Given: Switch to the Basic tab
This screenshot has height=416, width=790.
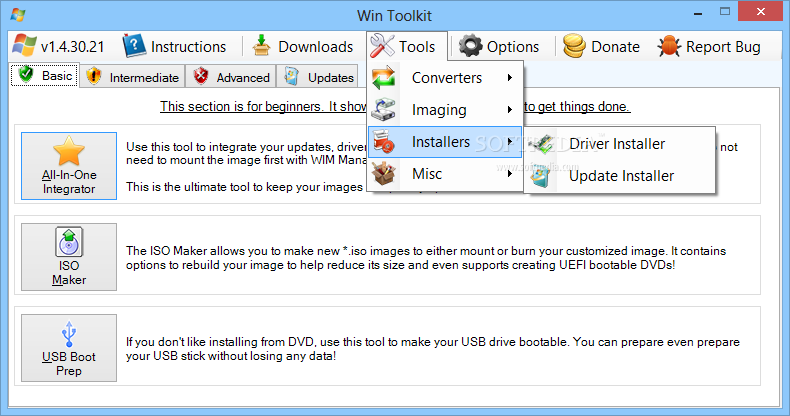Looking at the screenshot, I should [x=45, y=75].
